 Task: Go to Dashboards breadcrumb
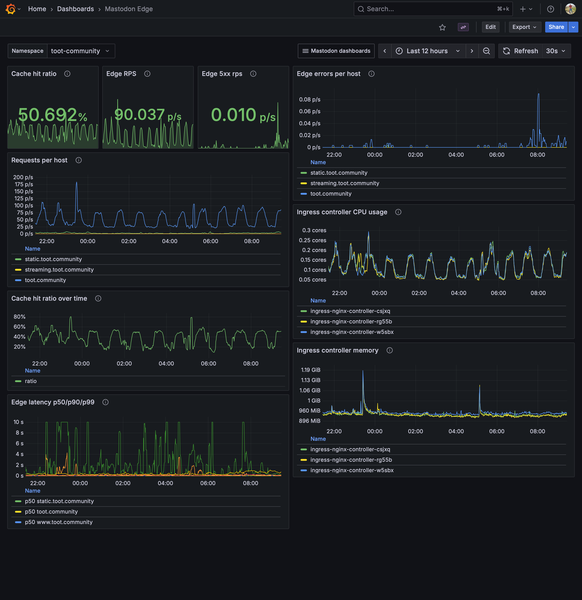75,9
